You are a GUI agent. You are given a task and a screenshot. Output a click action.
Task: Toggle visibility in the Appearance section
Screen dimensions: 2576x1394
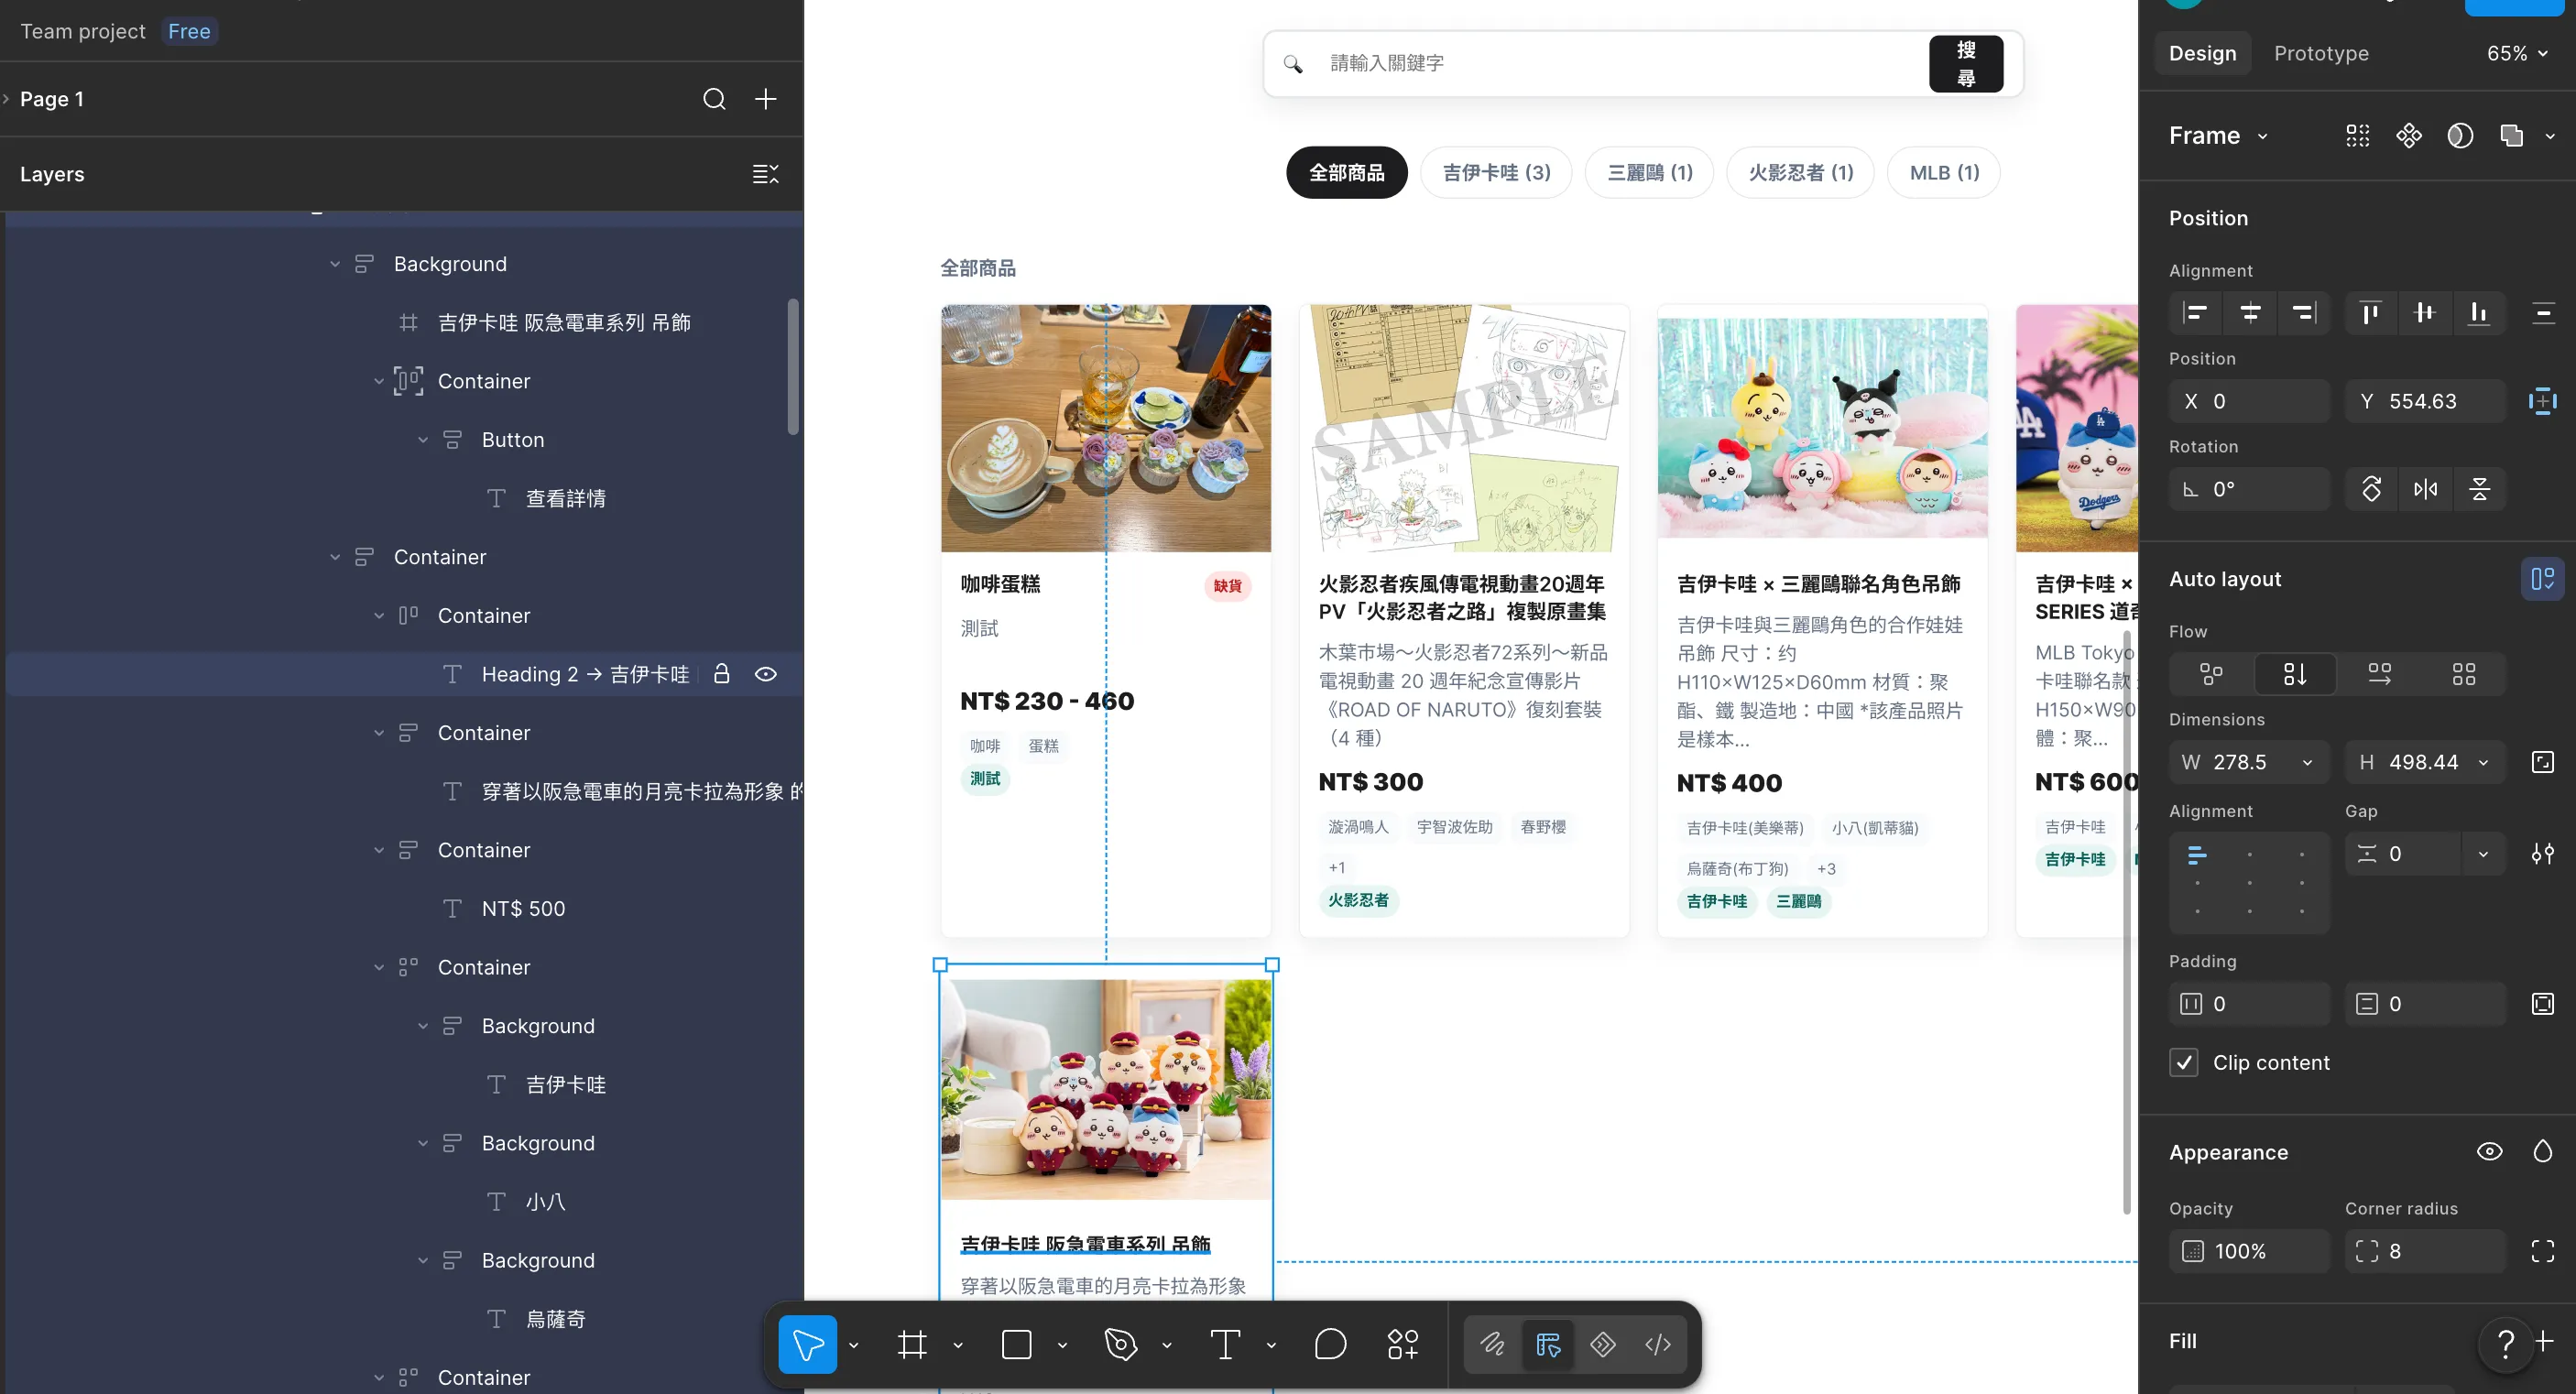coord(2489,1152)
